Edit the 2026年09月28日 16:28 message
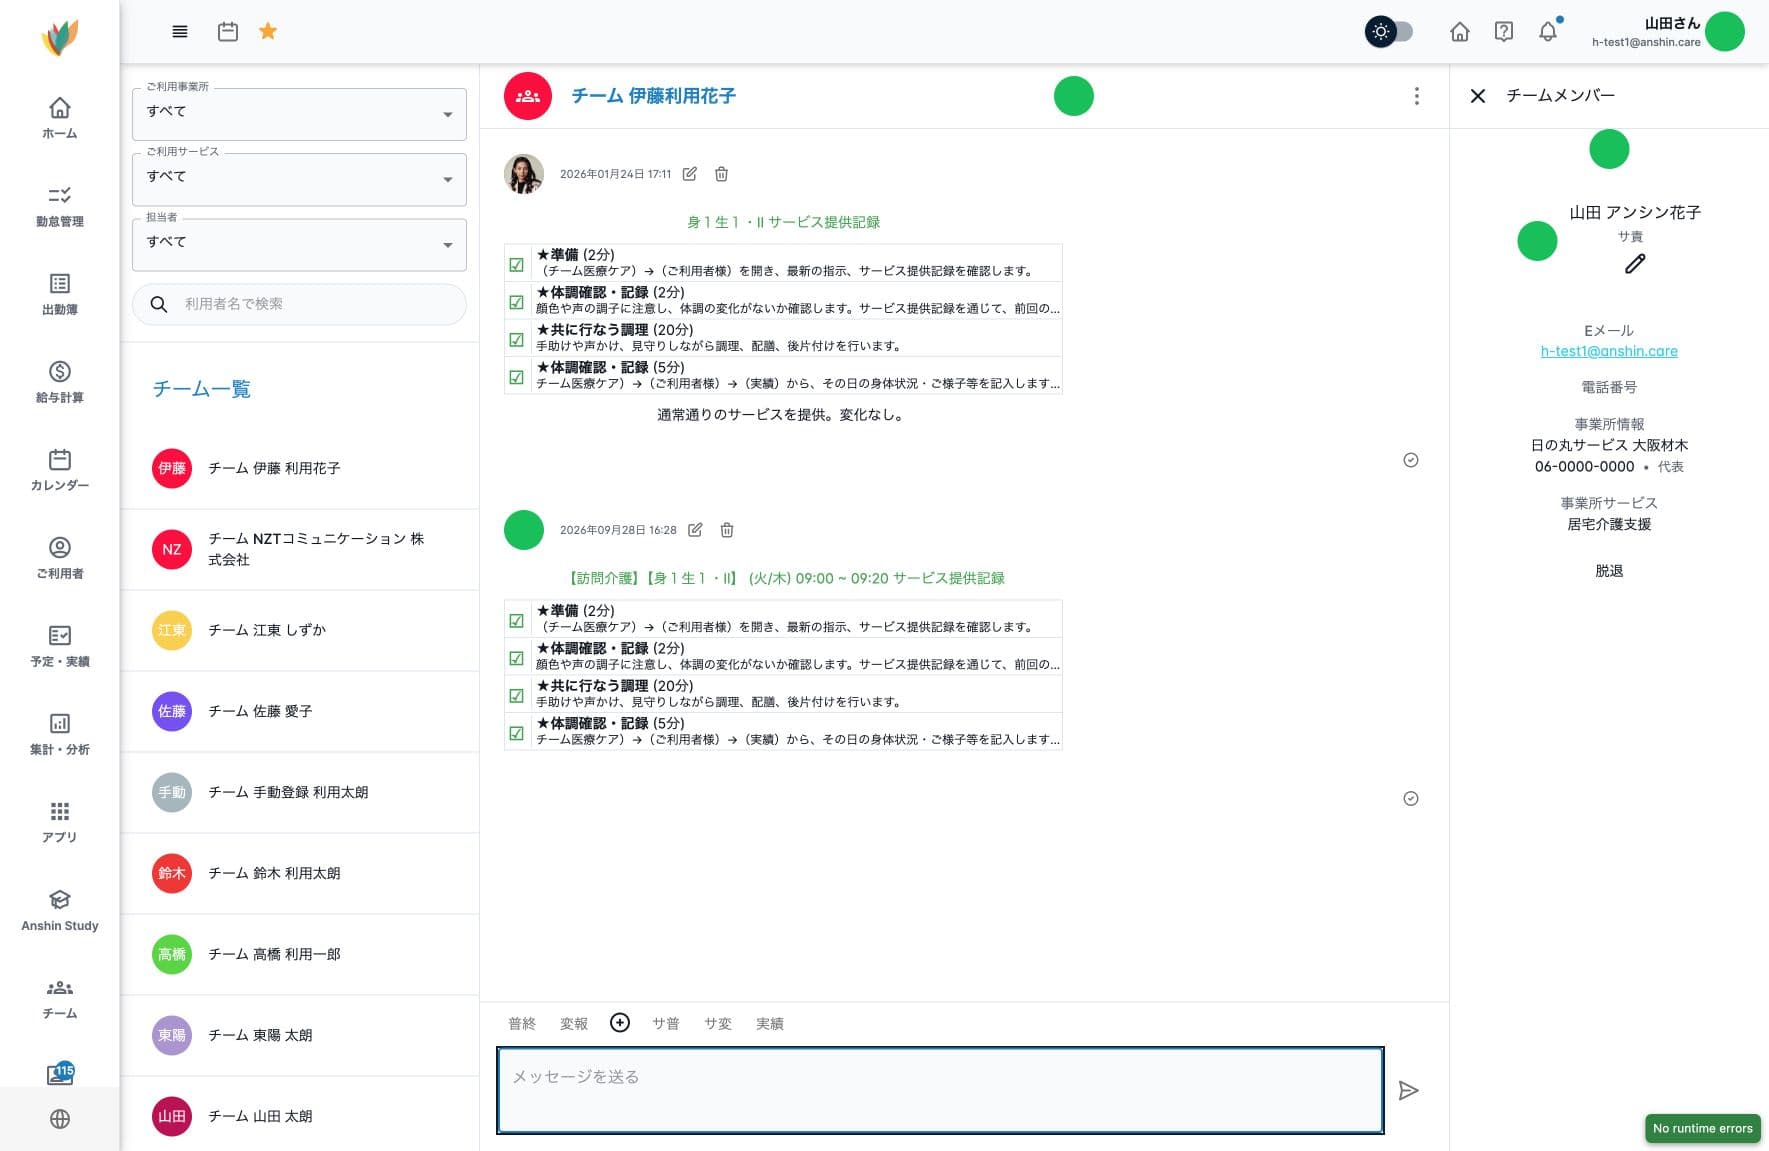Viewport: 1769px width, 1151px height. coord(695,530)
